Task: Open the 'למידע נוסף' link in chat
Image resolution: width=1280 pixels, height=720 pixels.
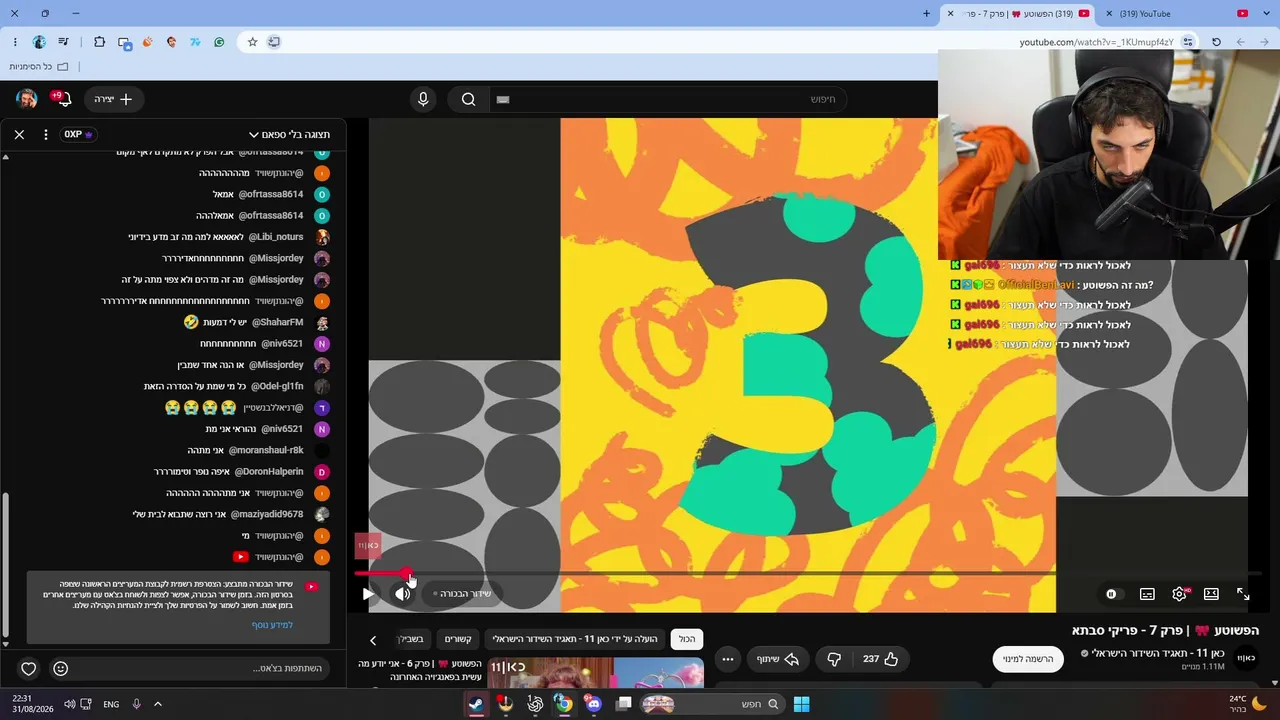Action: pyautogui.click(x=272, y=625)
